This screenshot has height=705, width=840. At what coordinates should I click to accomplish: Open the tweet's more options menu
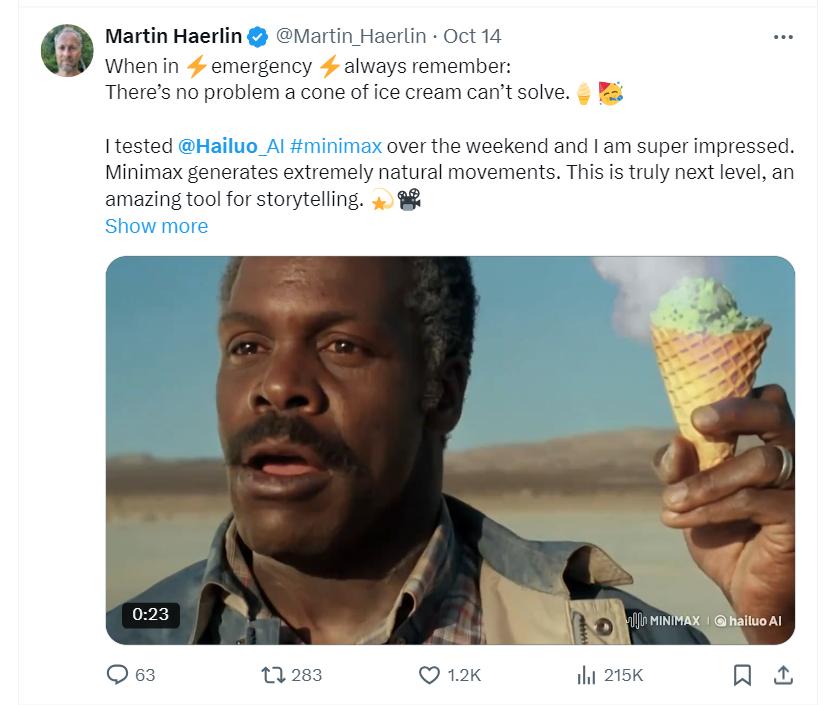[783, 37]
